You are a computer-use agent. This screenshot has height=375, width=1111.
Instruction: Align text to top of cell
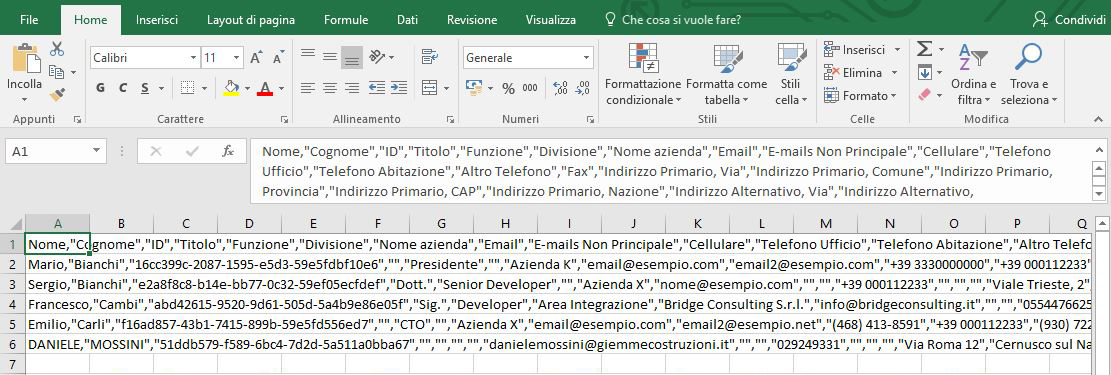click(x=308, y=54)
